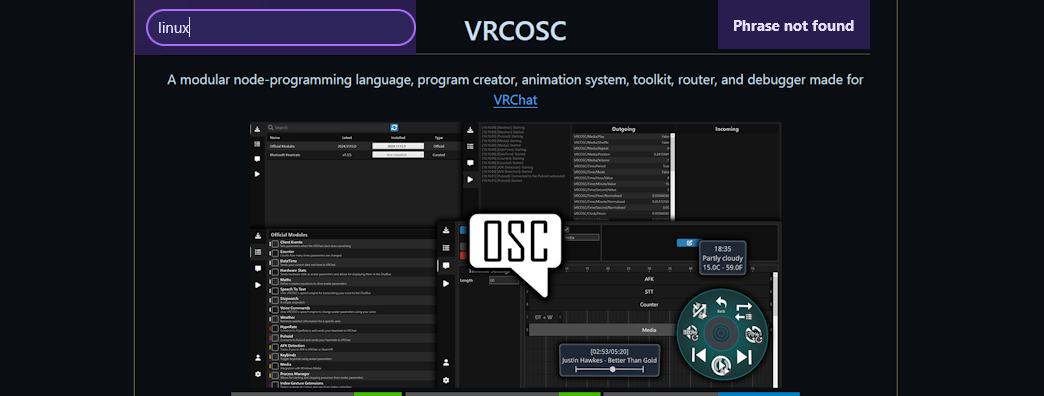Click the search box containing linux
Image resolution: width=1044 pixels, height=396 pixels.
[281, 27]
